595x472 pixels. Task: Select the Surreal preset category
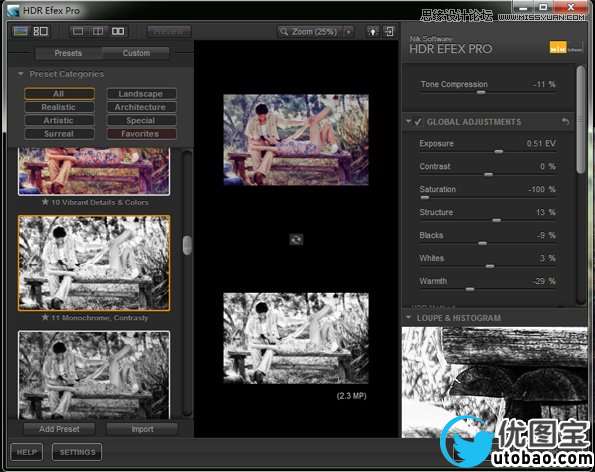tap(59, 134)
